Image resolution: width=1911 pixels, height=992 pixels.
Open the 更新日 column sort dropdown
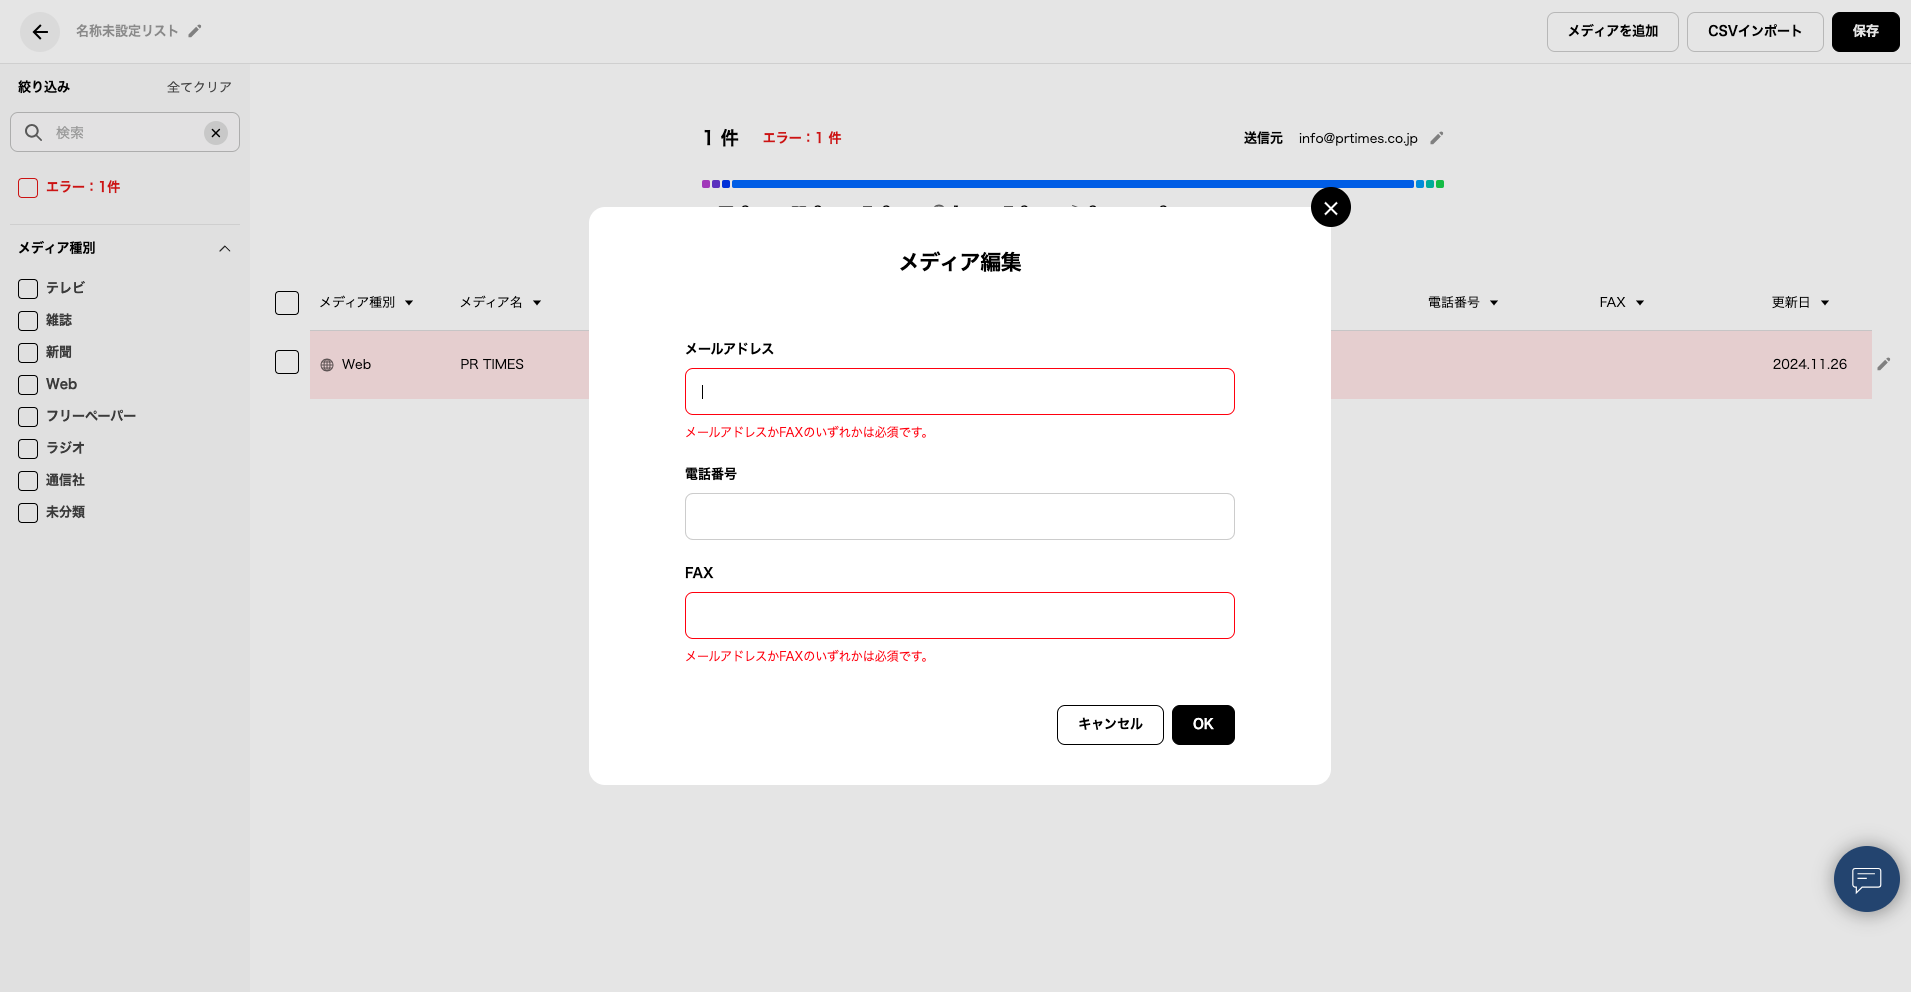[1825, 303]
